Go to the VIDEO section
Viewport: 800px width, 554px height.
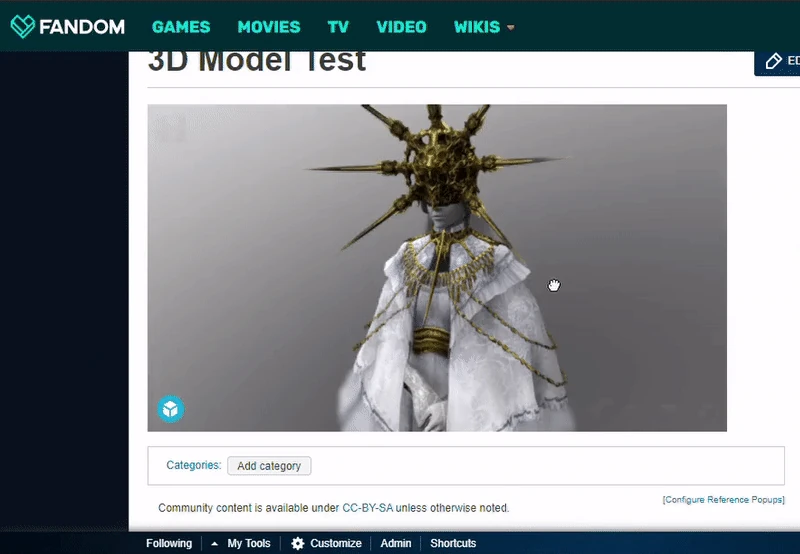(x=402, y=27)
